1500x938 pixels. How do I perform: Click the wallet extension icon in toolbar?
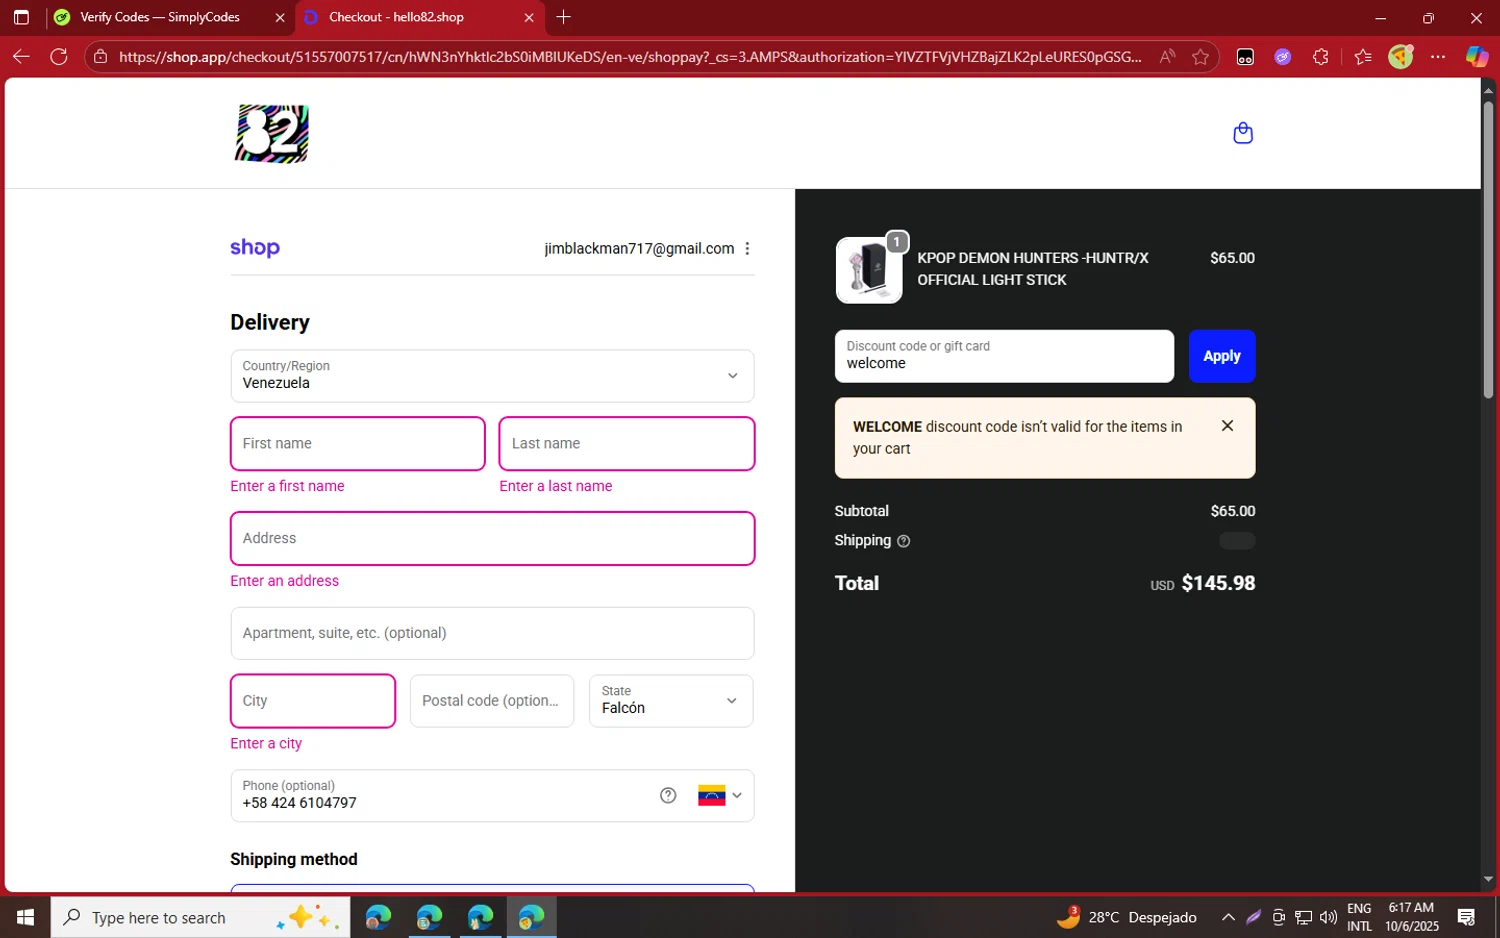tap(1245, 57)
